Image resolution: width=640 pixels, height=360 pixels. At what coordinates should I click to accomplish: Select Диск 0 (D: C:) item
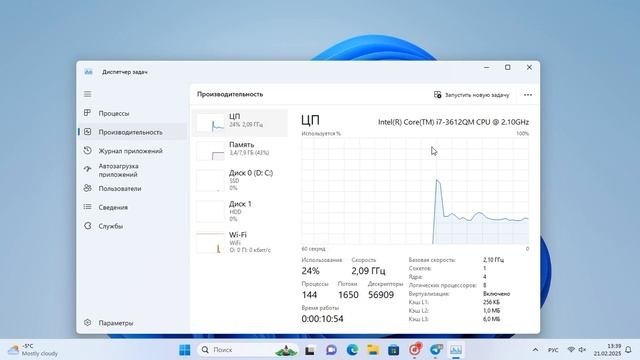(x=240, y=180)
